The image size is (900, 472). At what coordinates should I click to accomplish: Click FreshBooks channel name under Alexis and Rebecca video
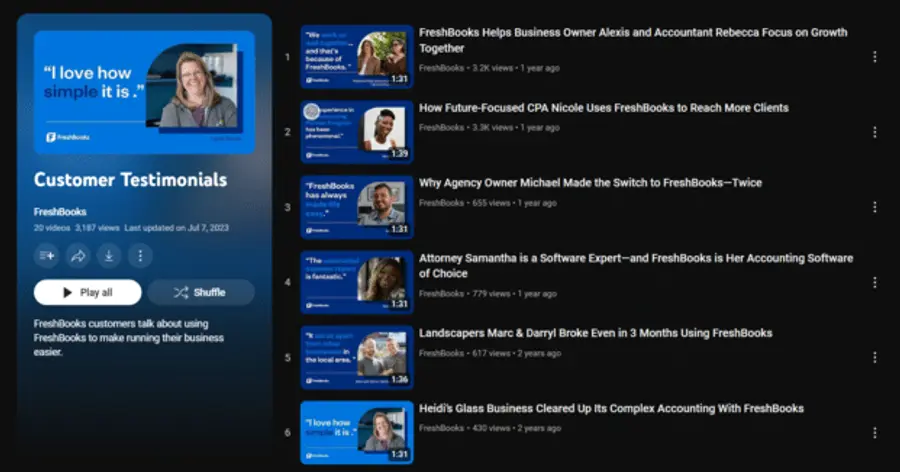[441, 68]
